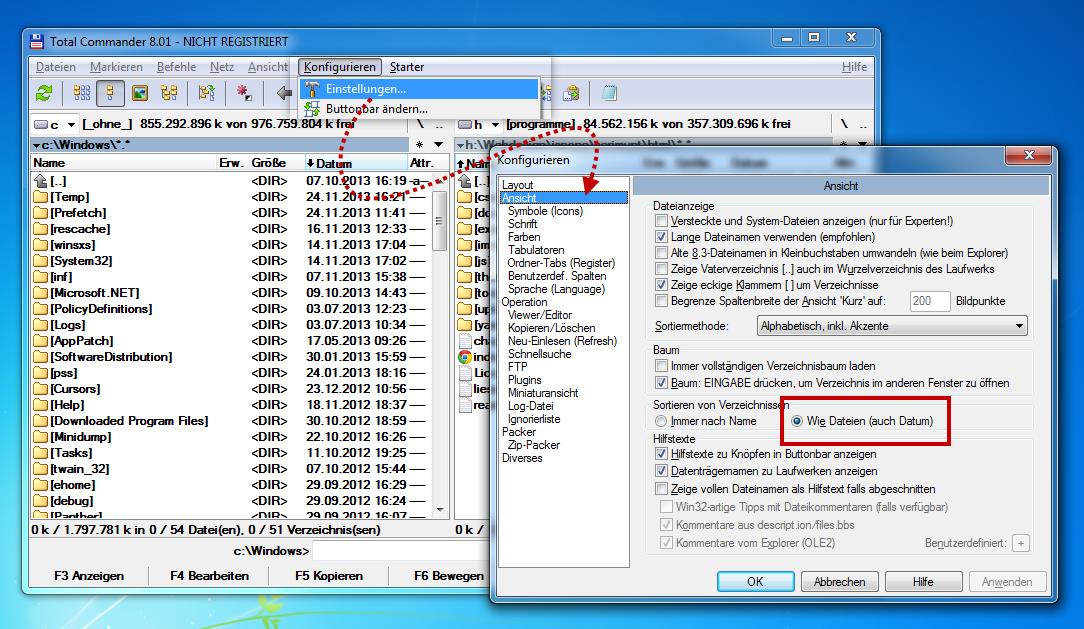Viewport: 1084px width, 629px height.
Task: Click OK in the Konfigurieren dialog
Action: click(756, 582)
